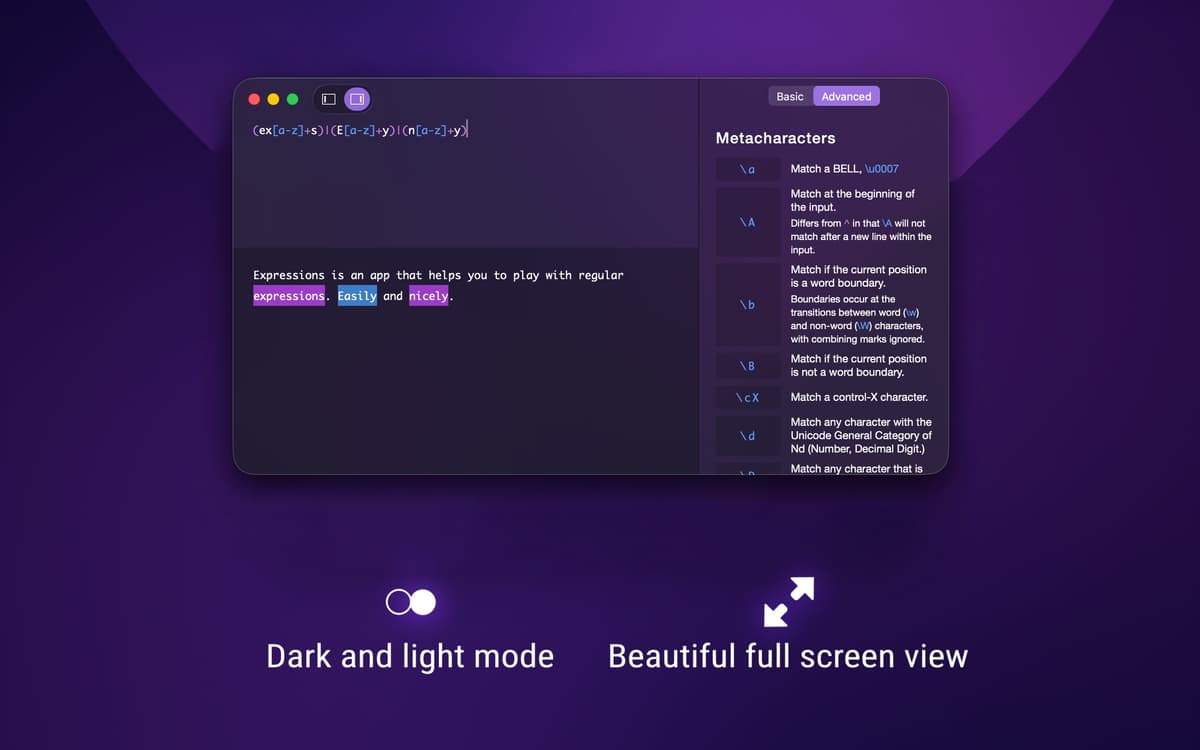The image size is (1200, 750).
Task: Select the lowercase \a BELL metacharacter cell
Action: coord(747,169)
